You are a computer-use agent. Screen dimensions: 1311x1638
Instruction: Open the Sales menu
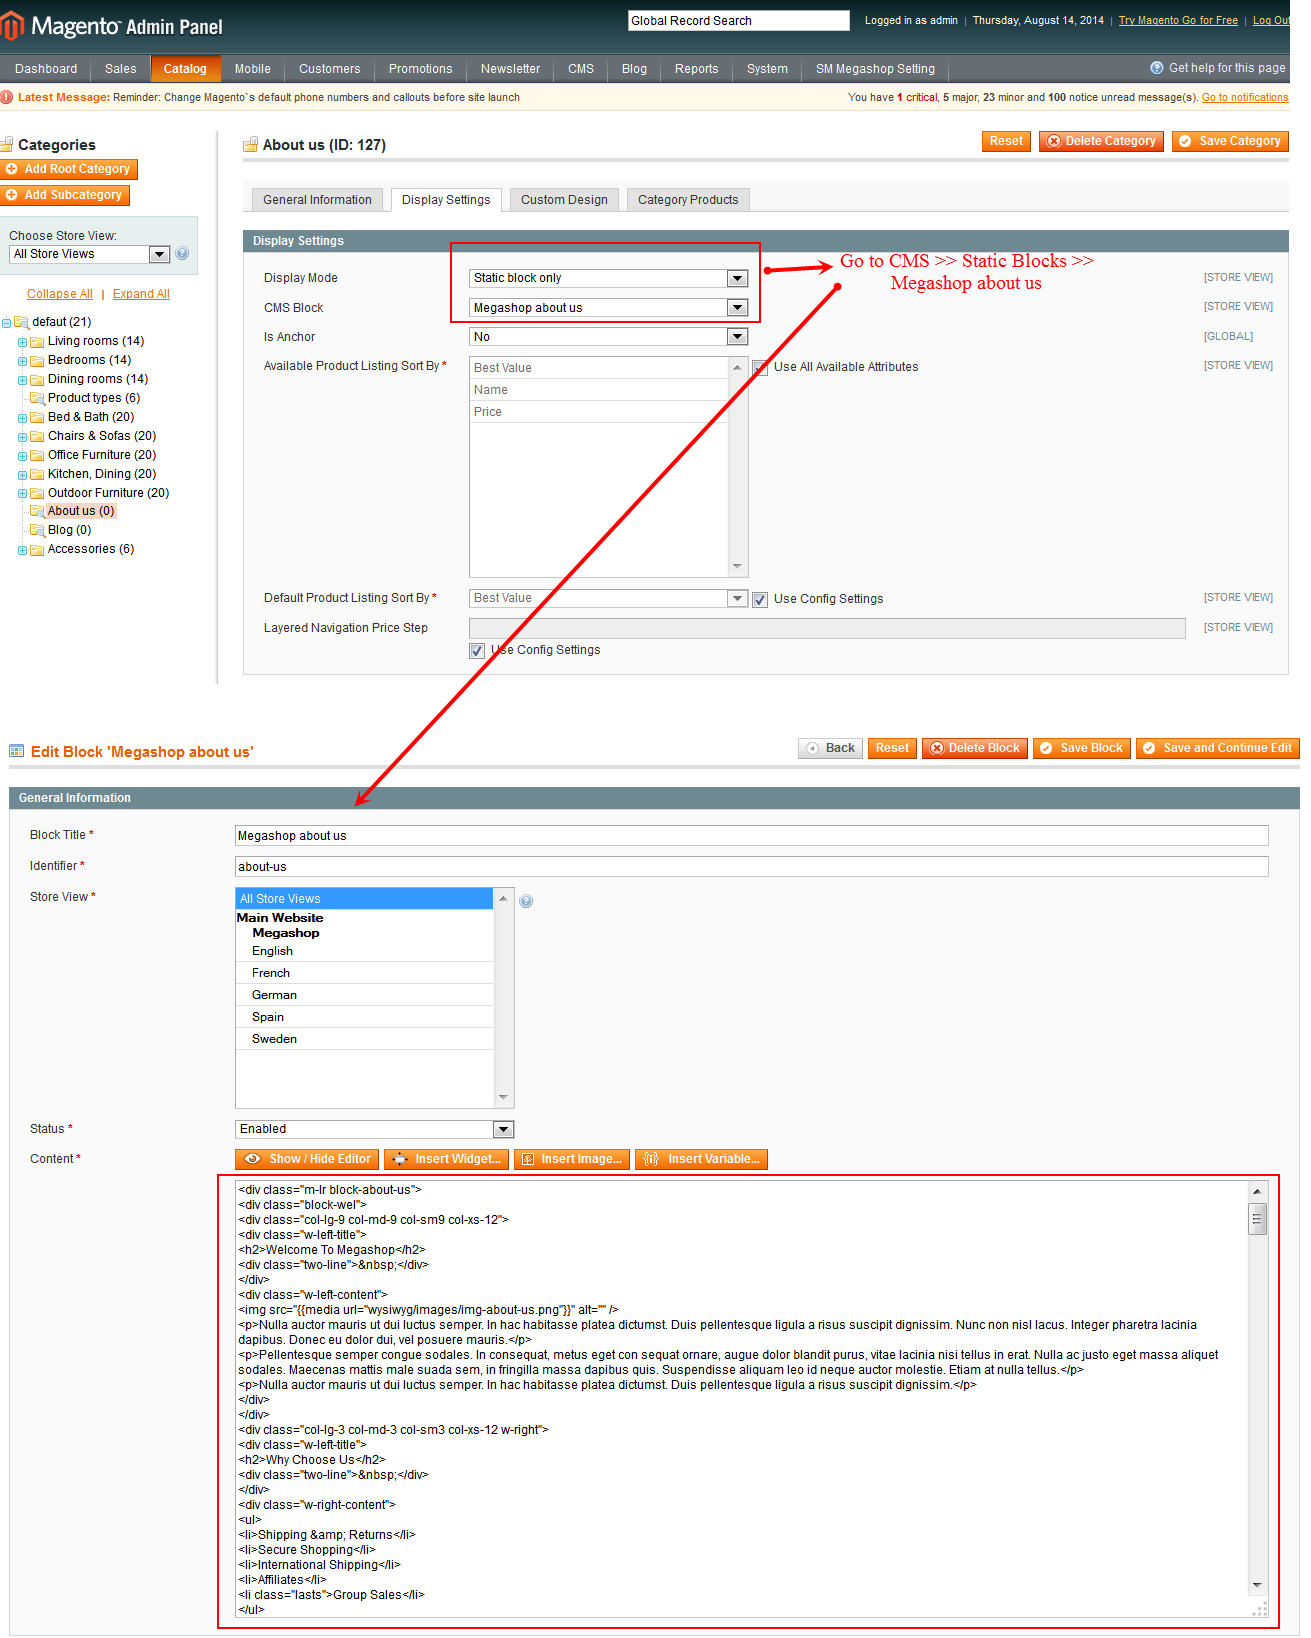pyautogui.click(x=120, y=69)
